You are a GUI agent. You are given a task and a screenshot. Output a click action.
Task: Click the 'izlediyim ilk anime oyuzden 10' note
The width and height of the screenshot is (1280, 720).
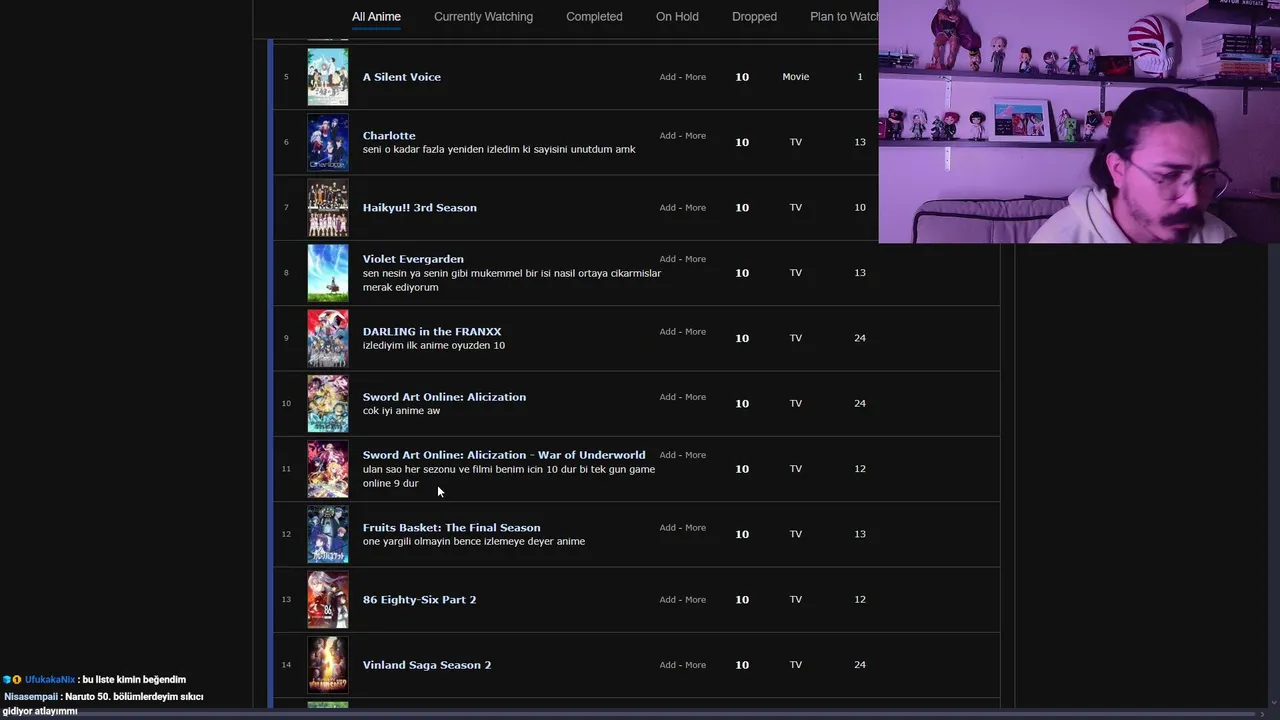(x=434, y=346)
